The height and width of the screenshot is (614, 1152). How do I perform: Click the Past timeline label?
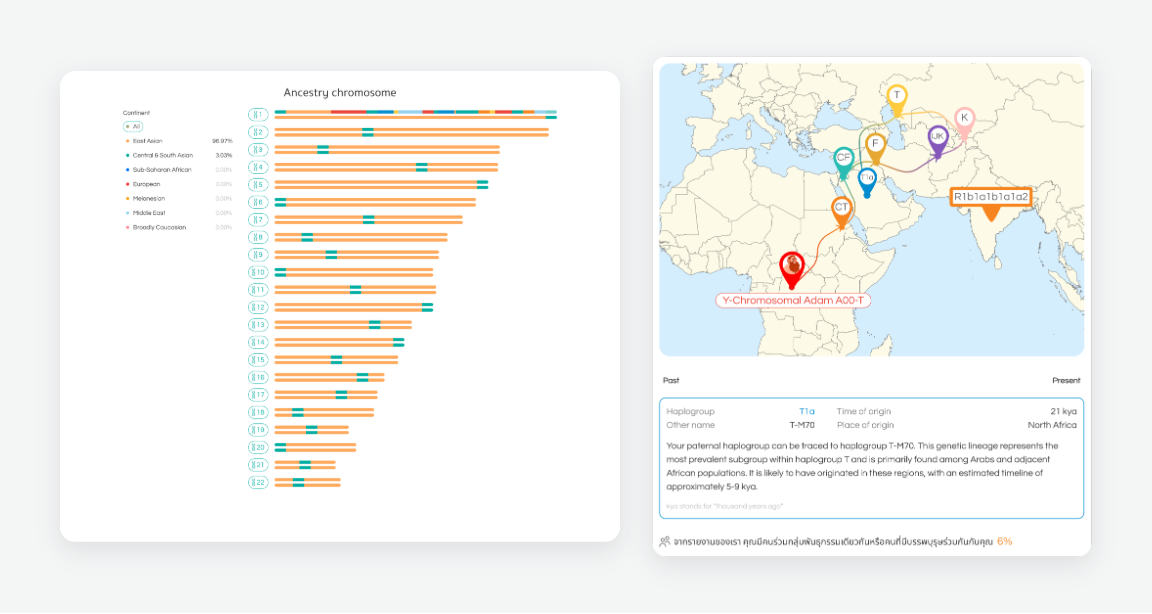coord(671,380)
